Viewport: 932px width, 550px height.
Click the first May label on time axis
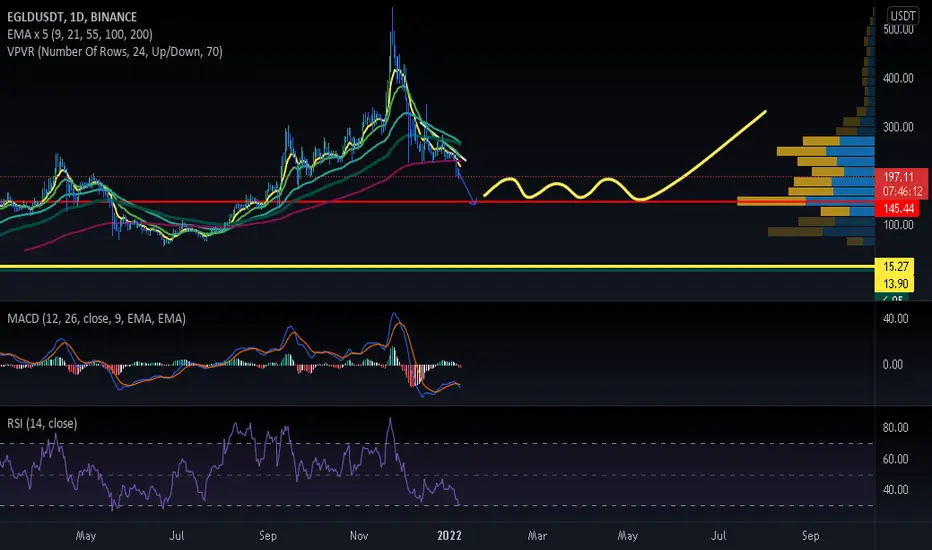[x=86, y=536]
